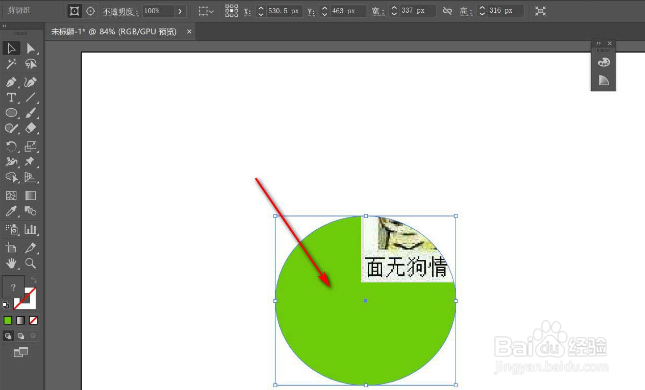
Task: Select the Hand tool
Action: point(11,263)
